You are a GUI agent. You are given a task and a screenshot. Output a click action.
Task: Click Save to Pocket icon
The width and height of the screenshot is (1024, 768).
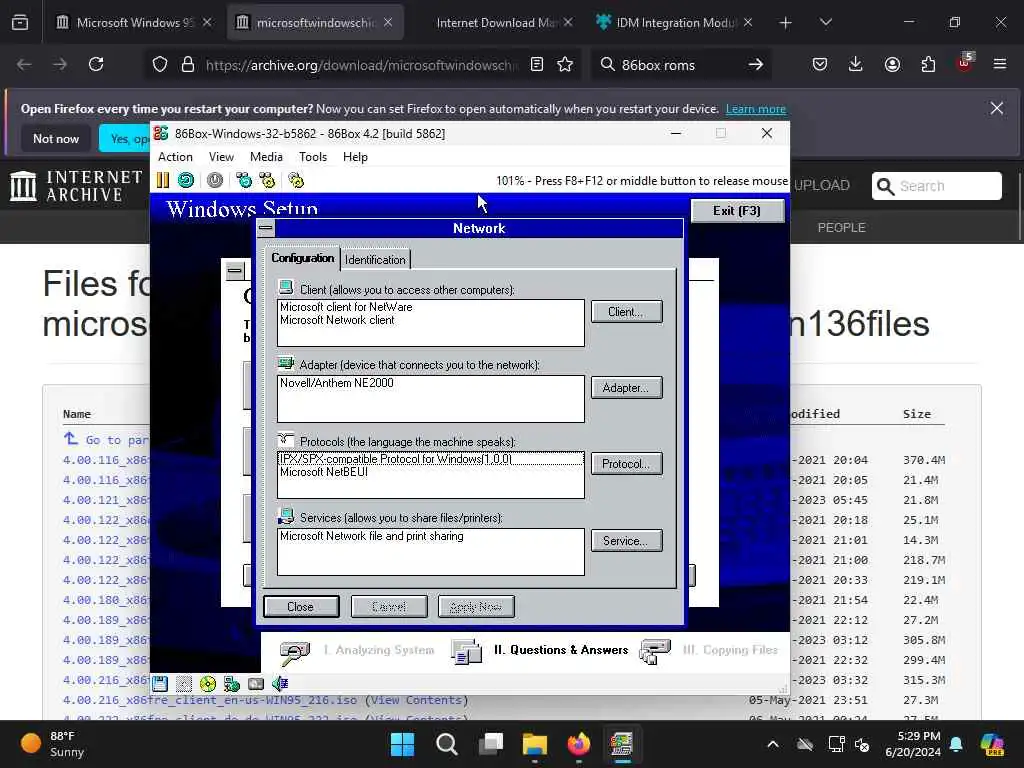coord(820,65)
